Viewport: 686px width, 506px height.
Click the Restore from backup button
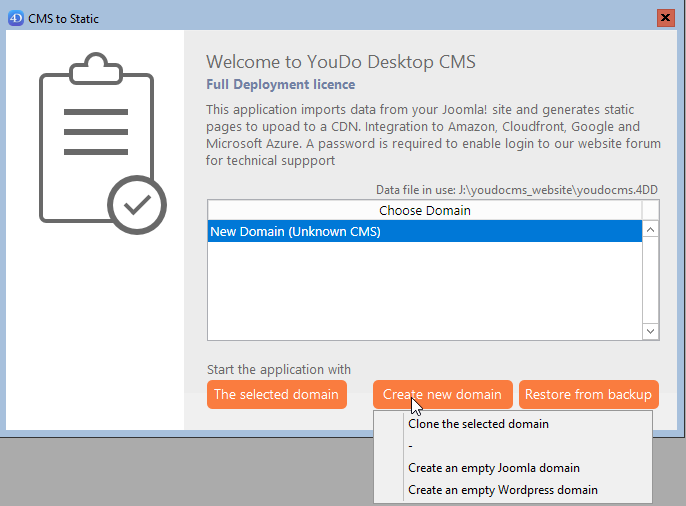tap(588, 394)
